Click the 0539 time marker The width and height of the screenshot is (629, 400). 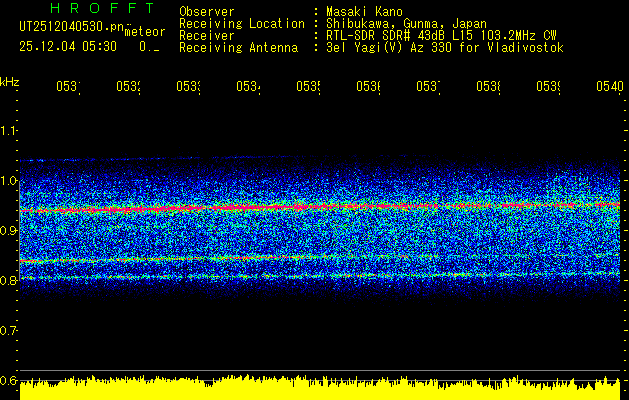pyautogui.click(x=549, y=86)
